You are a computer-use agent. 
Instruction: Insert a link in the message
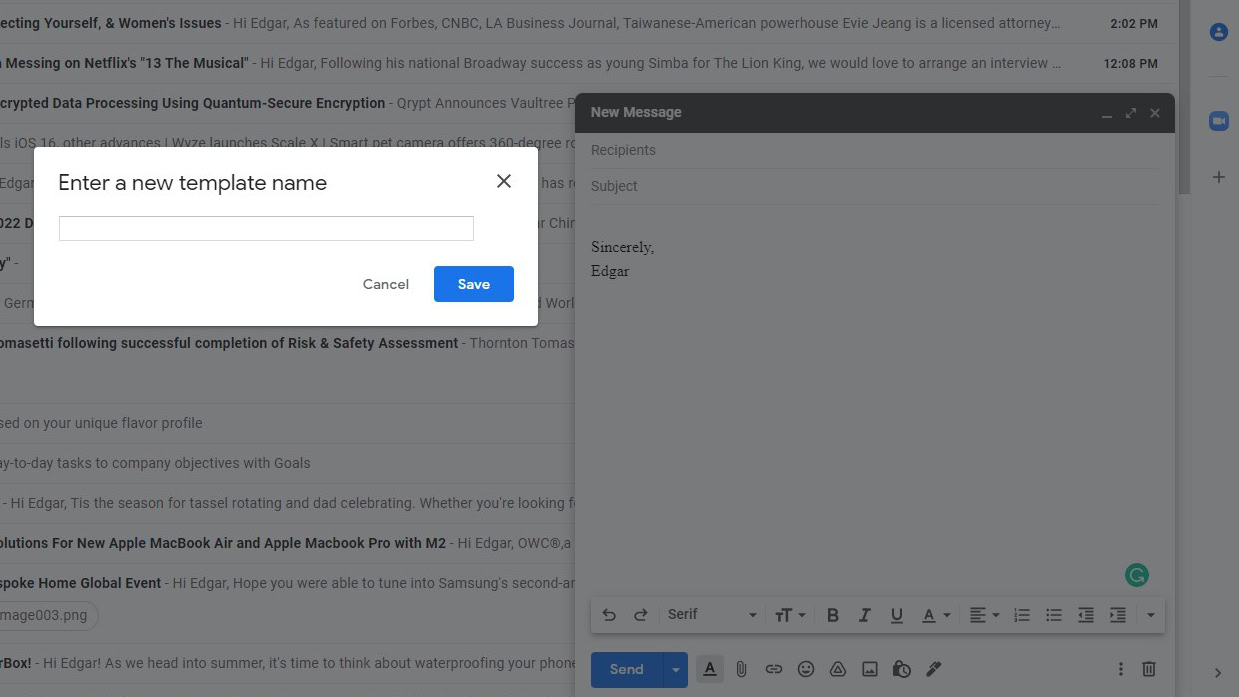773,669
